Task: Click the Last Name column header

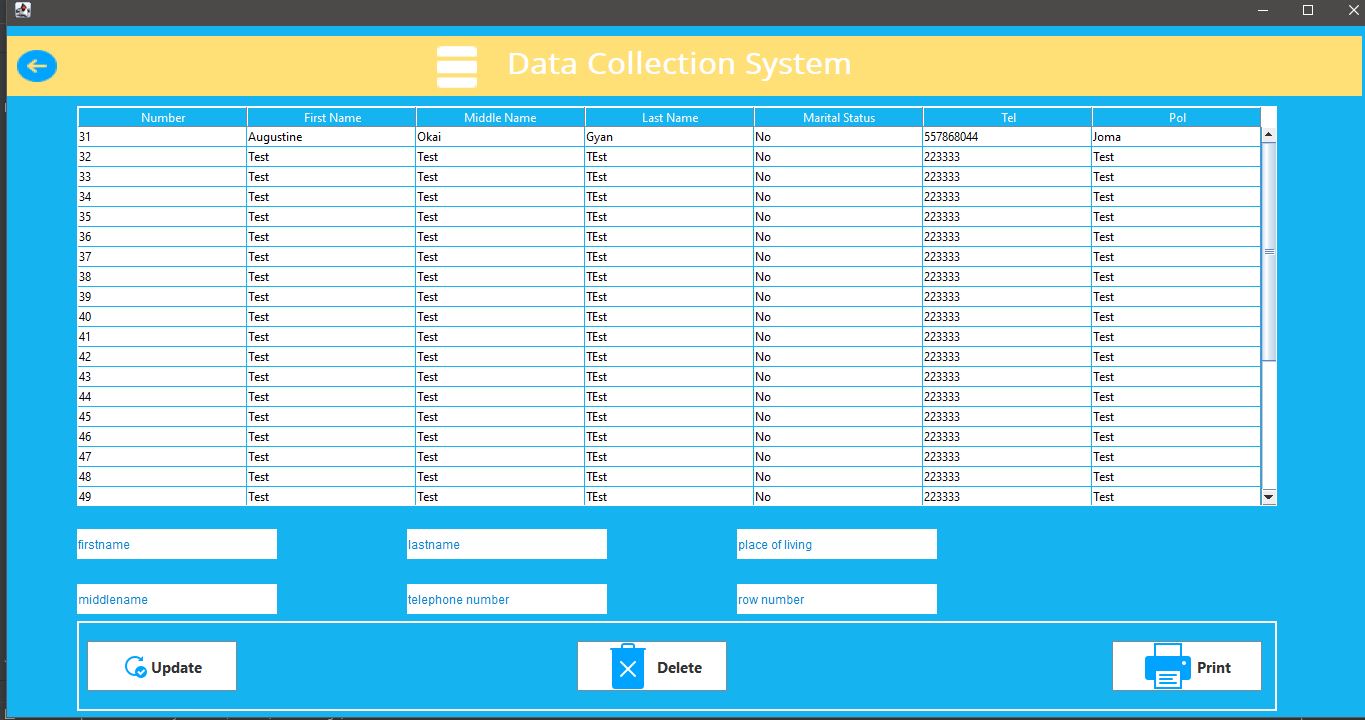Action: (670, 117)
